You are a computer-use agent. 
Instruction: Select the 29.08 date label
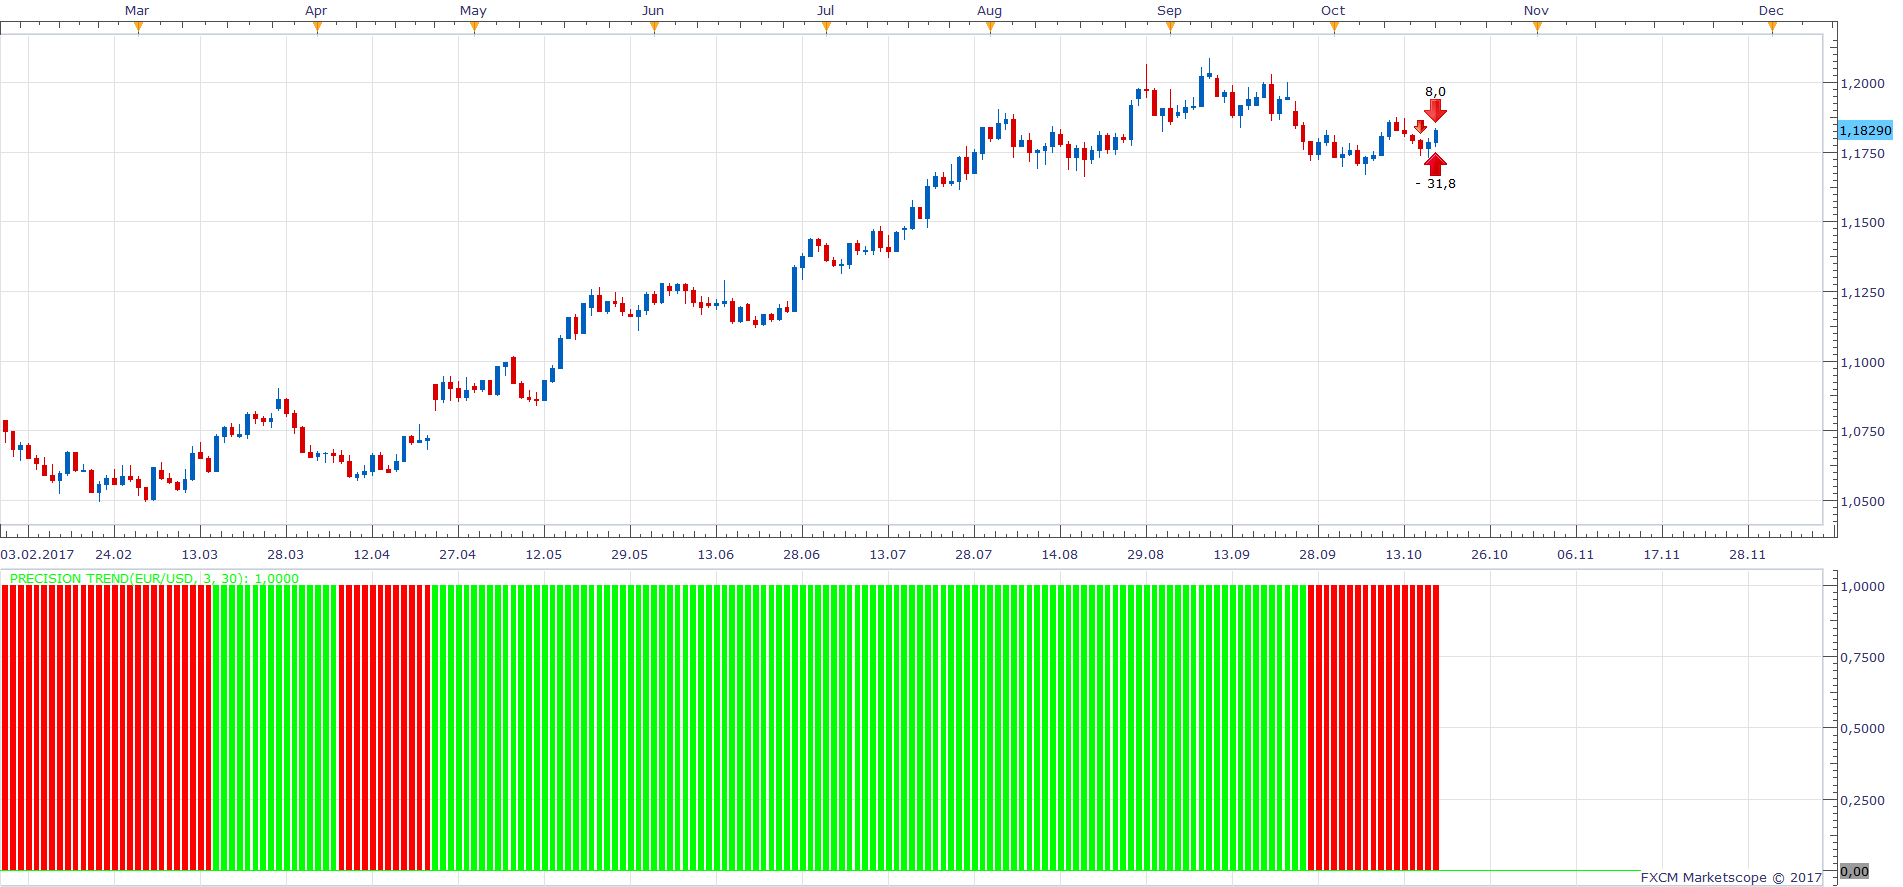click(x=1145, y=554)
